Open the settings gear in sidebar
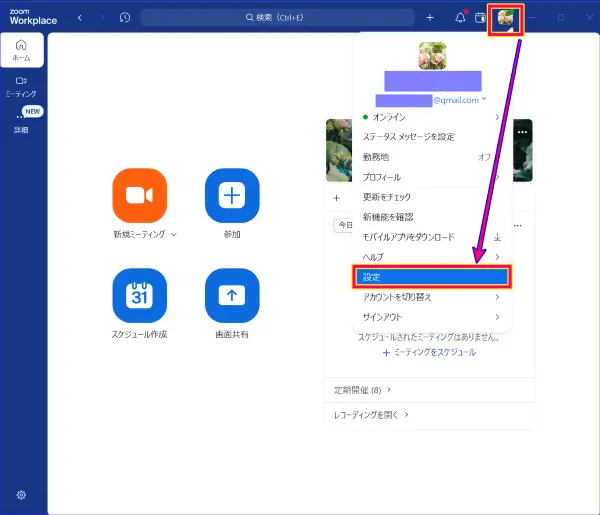 click(21, 495)
